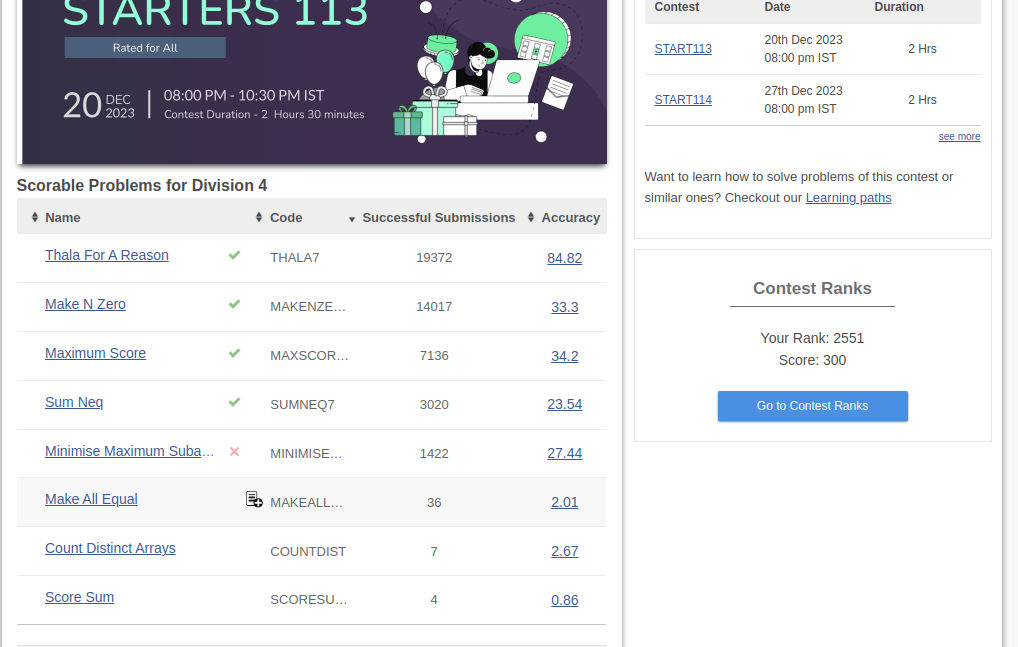Click the add-to-list icon beside Make All Equal
The width and height of the screenshot is (1018, 647).
(x=254, y=499)
